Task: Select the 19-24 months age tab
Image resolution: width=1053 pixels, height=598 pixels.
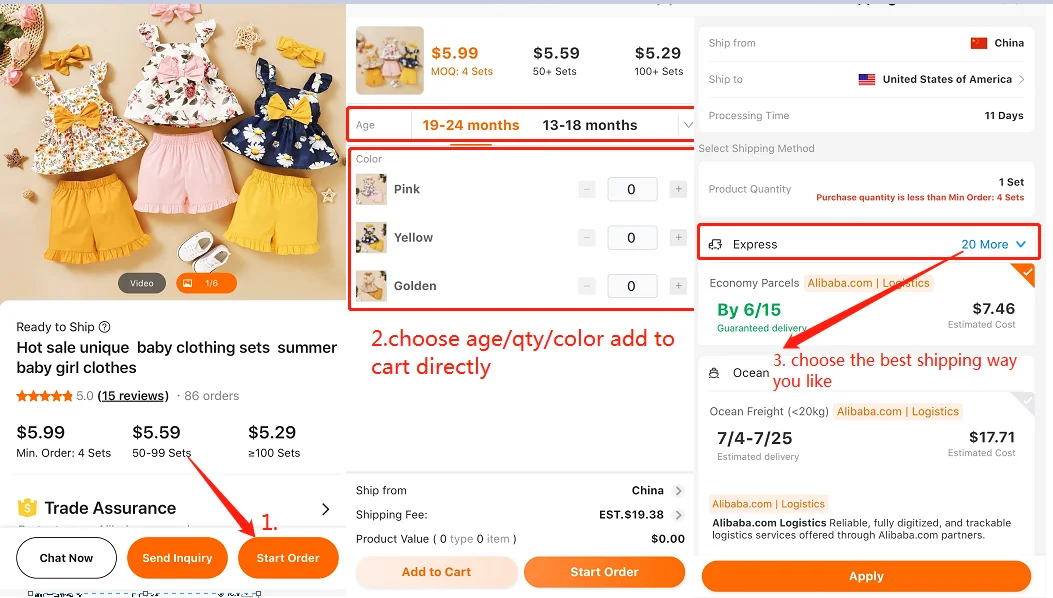Action: coord(470,125)
